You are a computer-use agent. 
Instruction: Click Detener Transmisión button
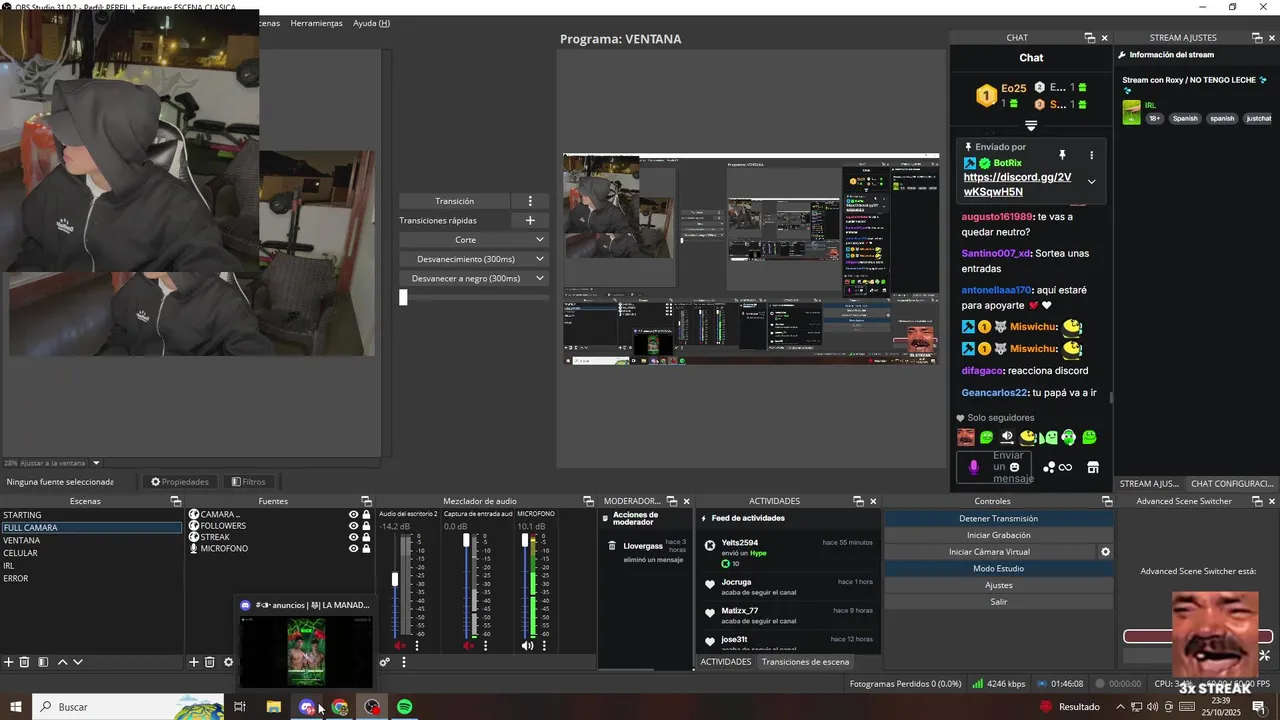pyautogui.click(x=998, y=519)
